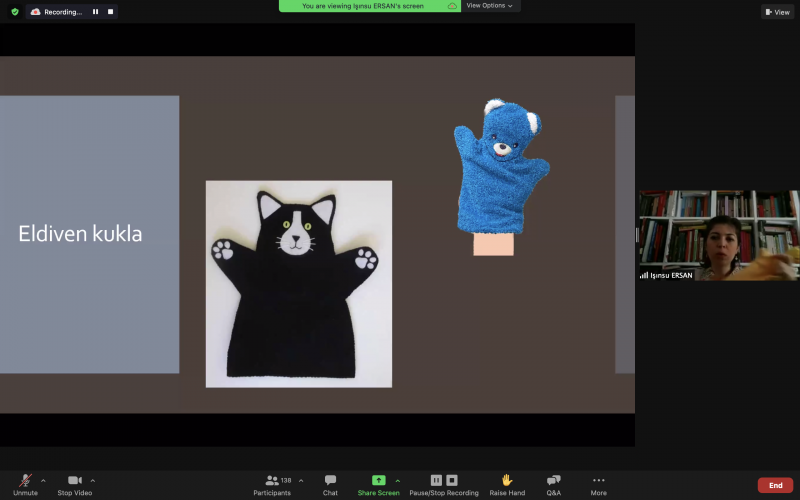Click the green Share Screen icon
Screen dimensions: 800x500
coord(378,480)
